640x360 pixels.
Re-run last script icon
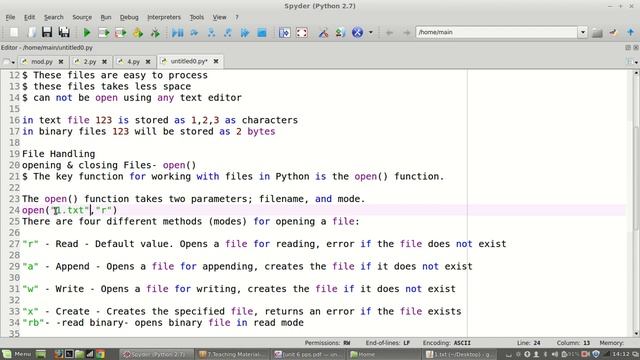155,33
